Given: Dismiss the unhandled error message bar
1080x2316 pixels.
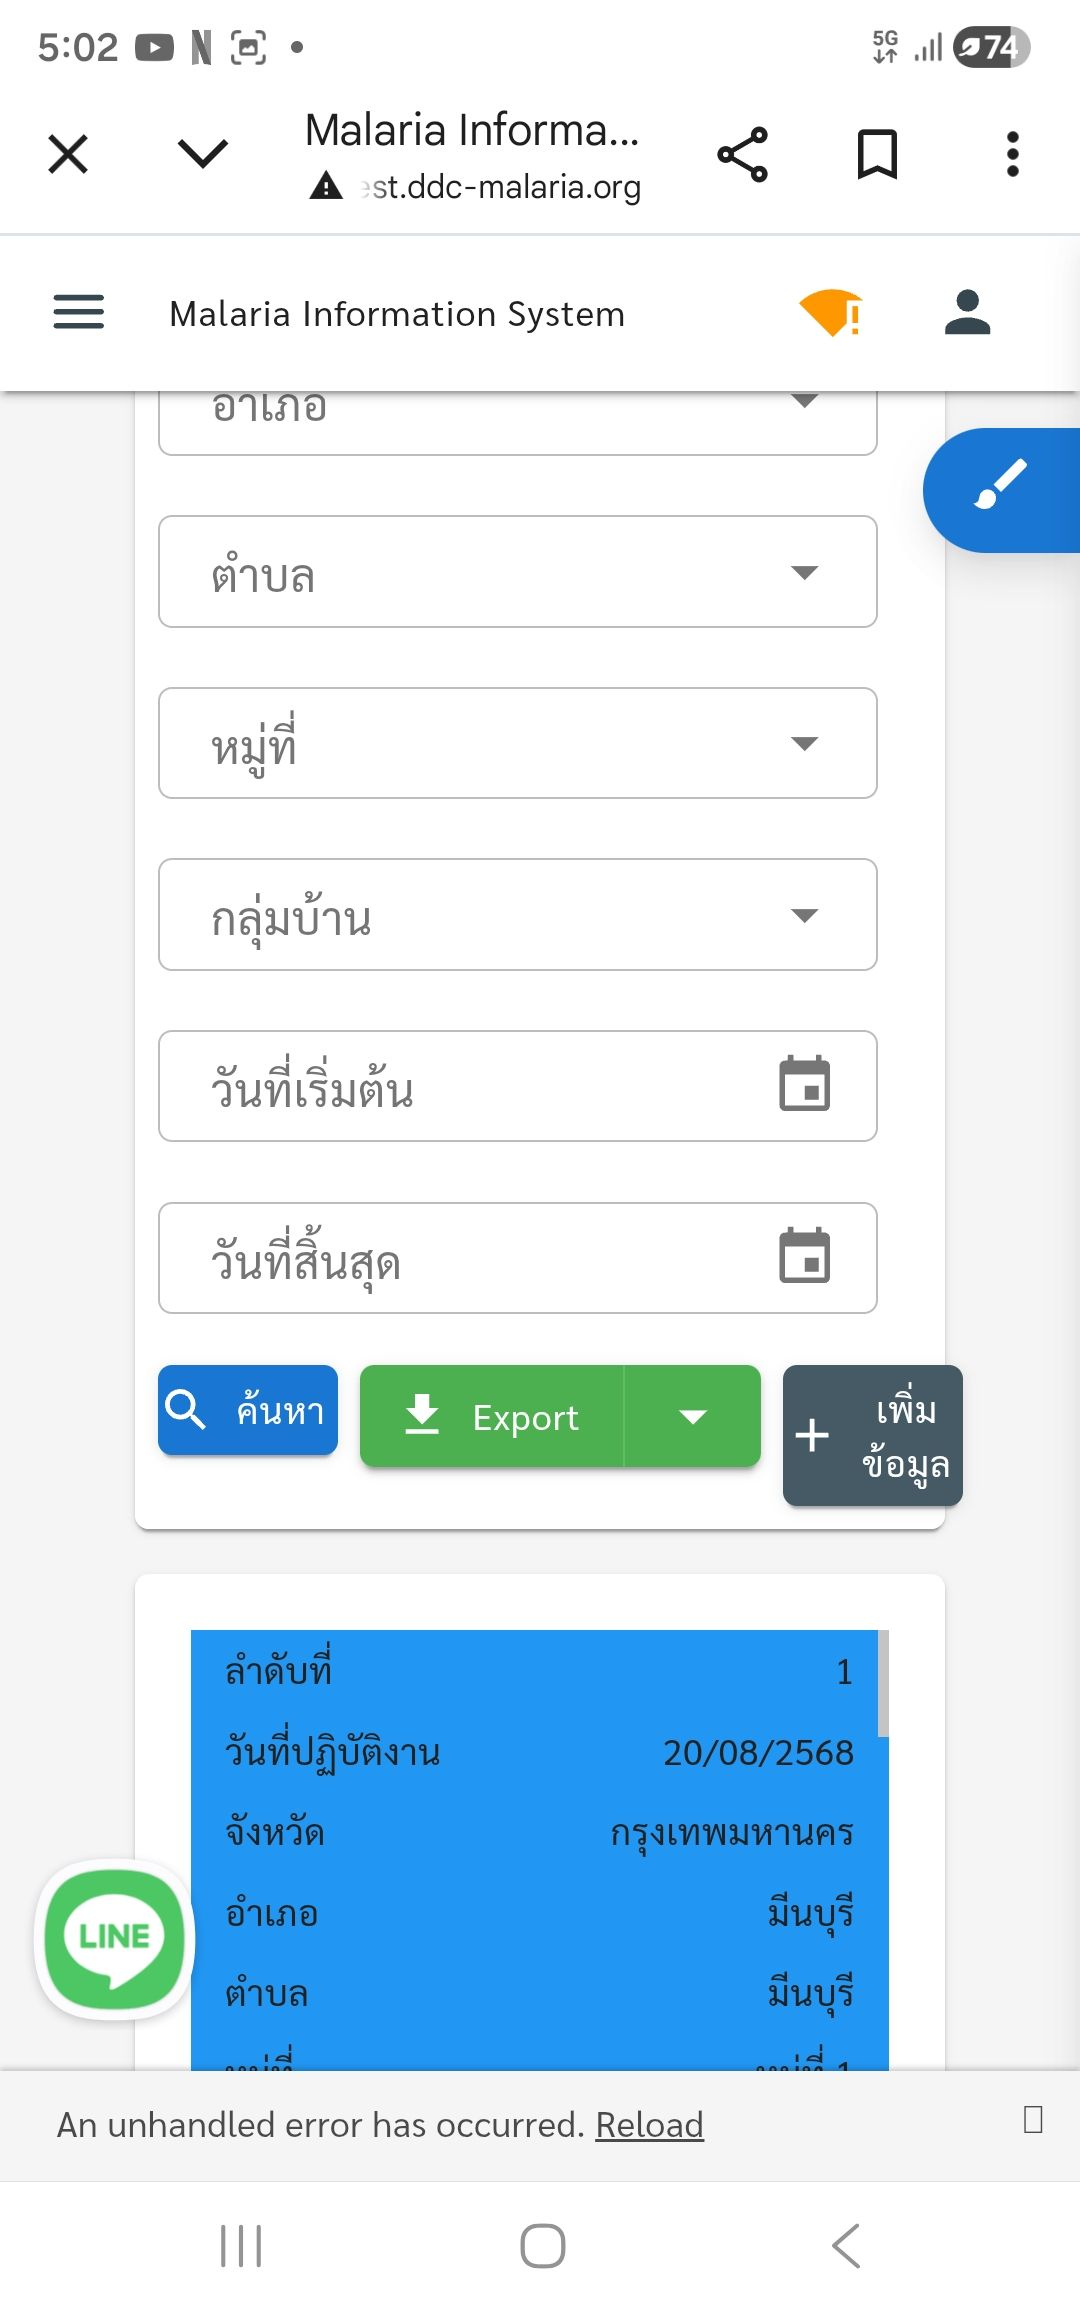Looking at the screenshot, I should click(1033, 2119).
